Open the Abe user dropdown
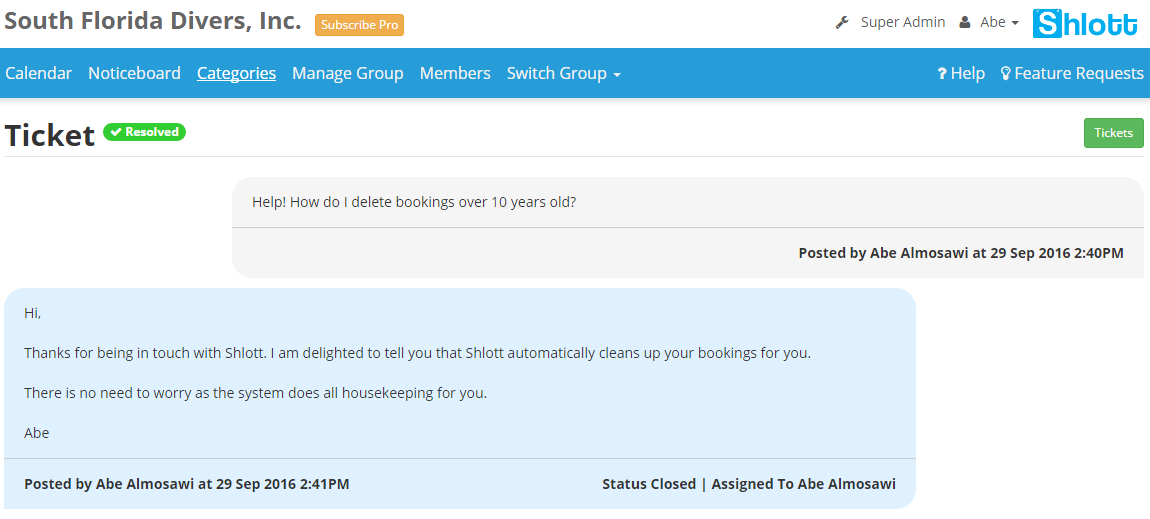The image size is (1150, 519). point(999,23)
